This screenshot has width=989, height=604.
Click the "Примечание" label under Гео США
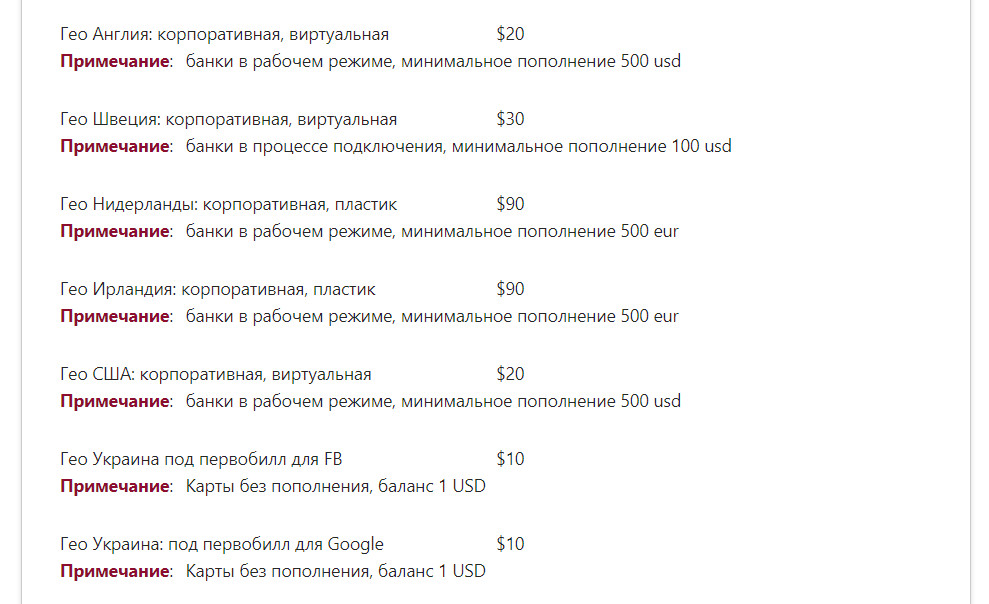click(116, 402)
